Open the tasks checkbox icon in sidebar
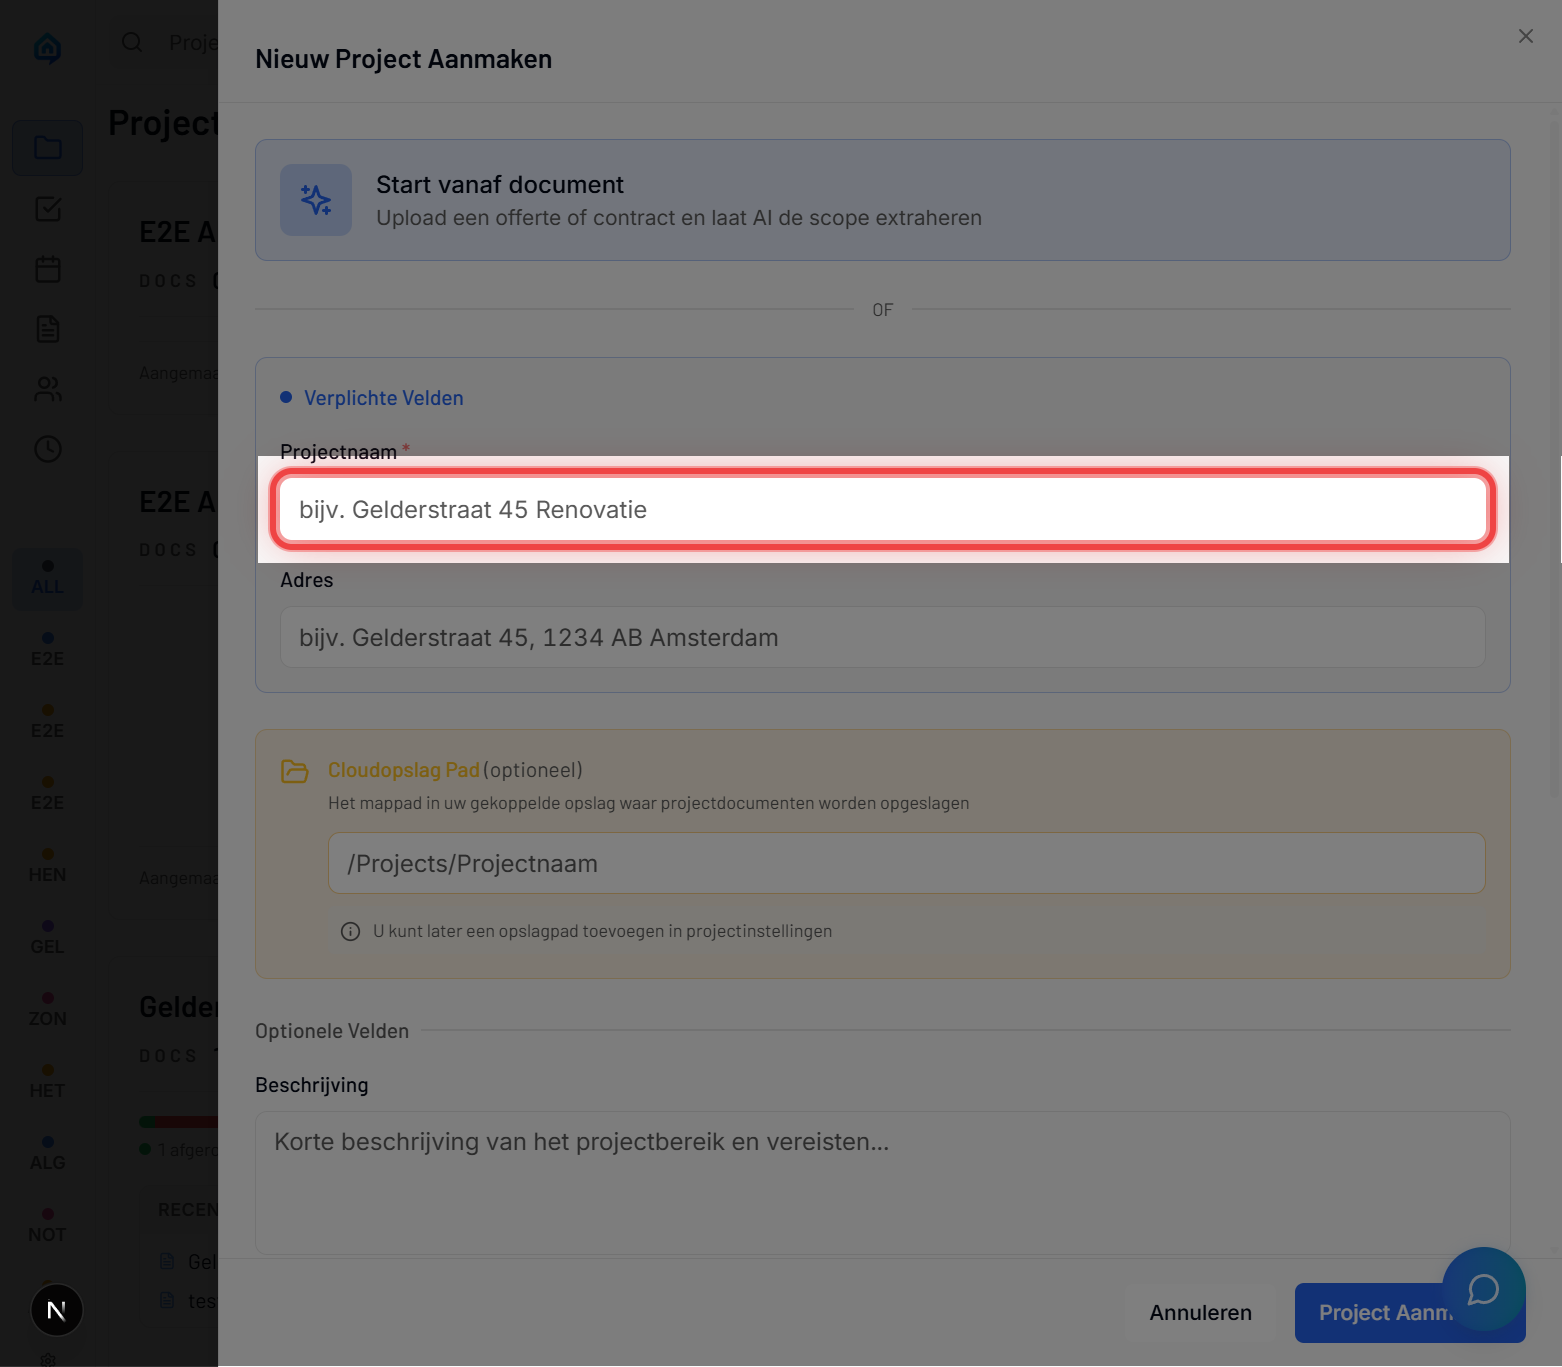 (48, 209)
